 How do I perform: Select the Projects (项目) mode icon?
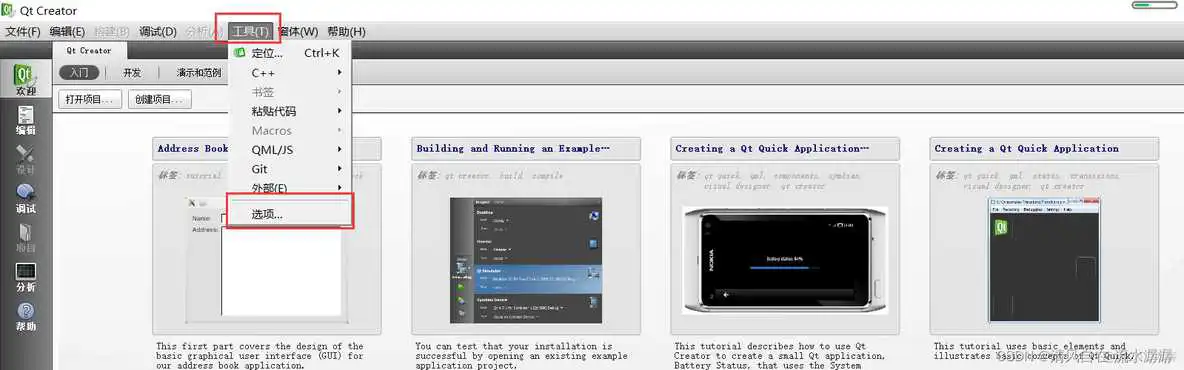coord(26,238)
